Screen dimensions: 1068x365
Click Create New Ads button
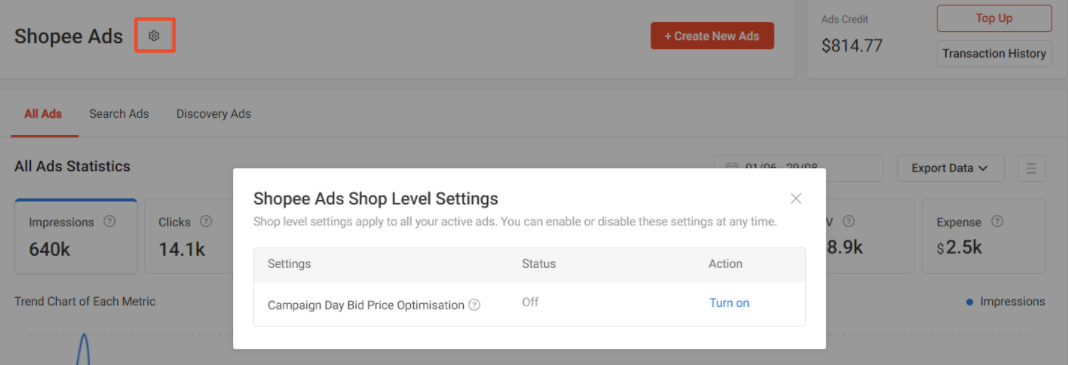[x=712, y=36]
